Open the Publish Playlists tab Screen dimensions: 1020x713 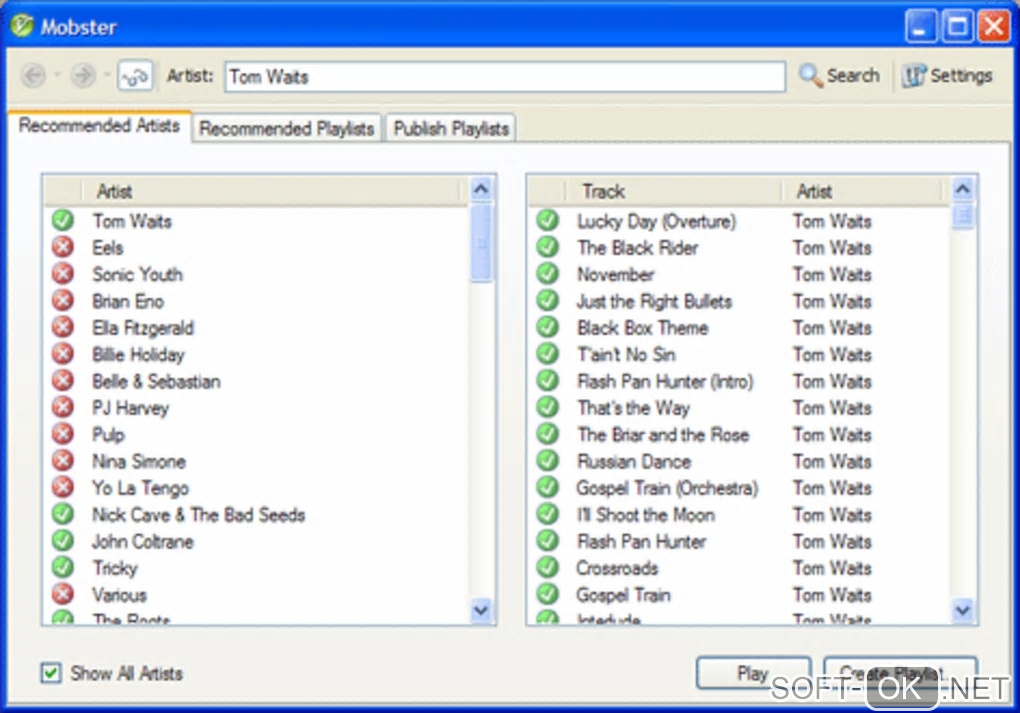451,128
